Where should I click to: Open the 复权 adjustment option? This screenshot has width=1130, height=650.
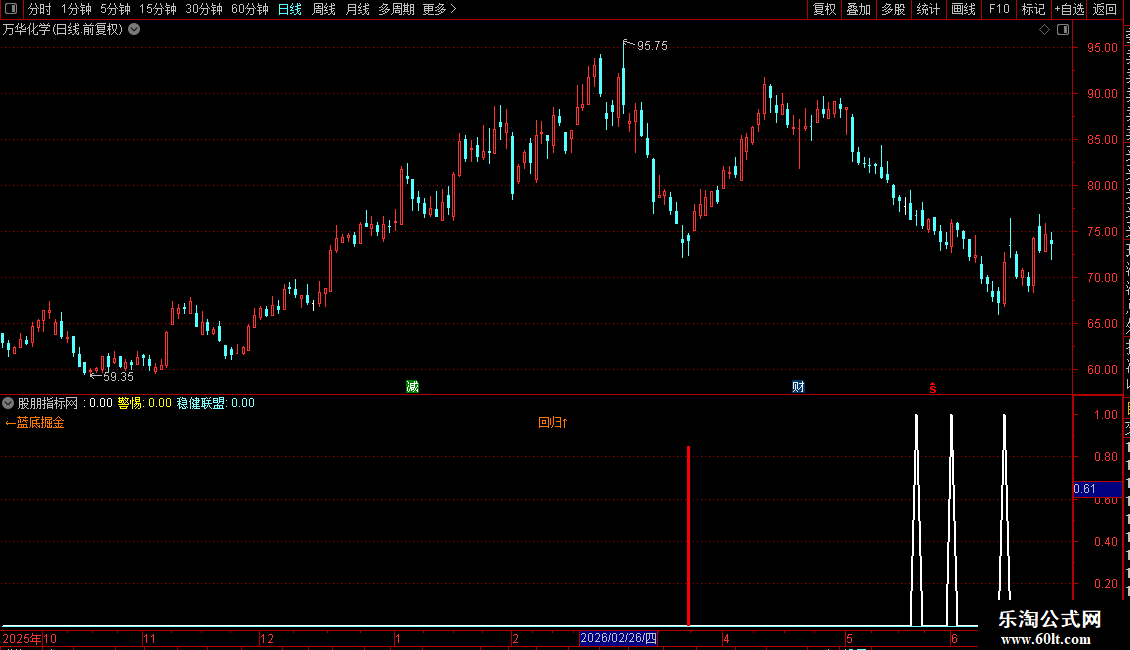(824, 9)
